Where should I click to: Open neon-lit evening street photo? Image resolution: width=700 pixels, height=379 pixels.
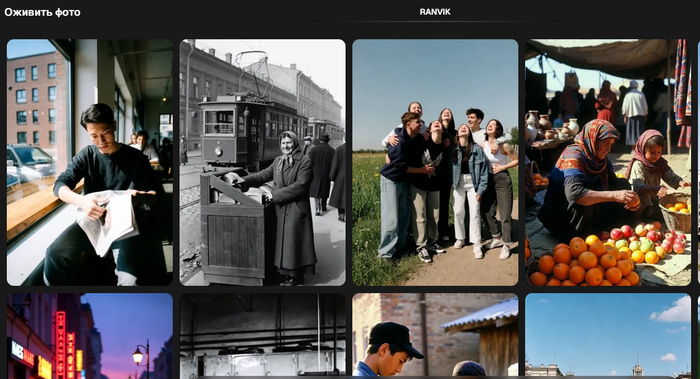pyautogui.click(x=90, y=336)
